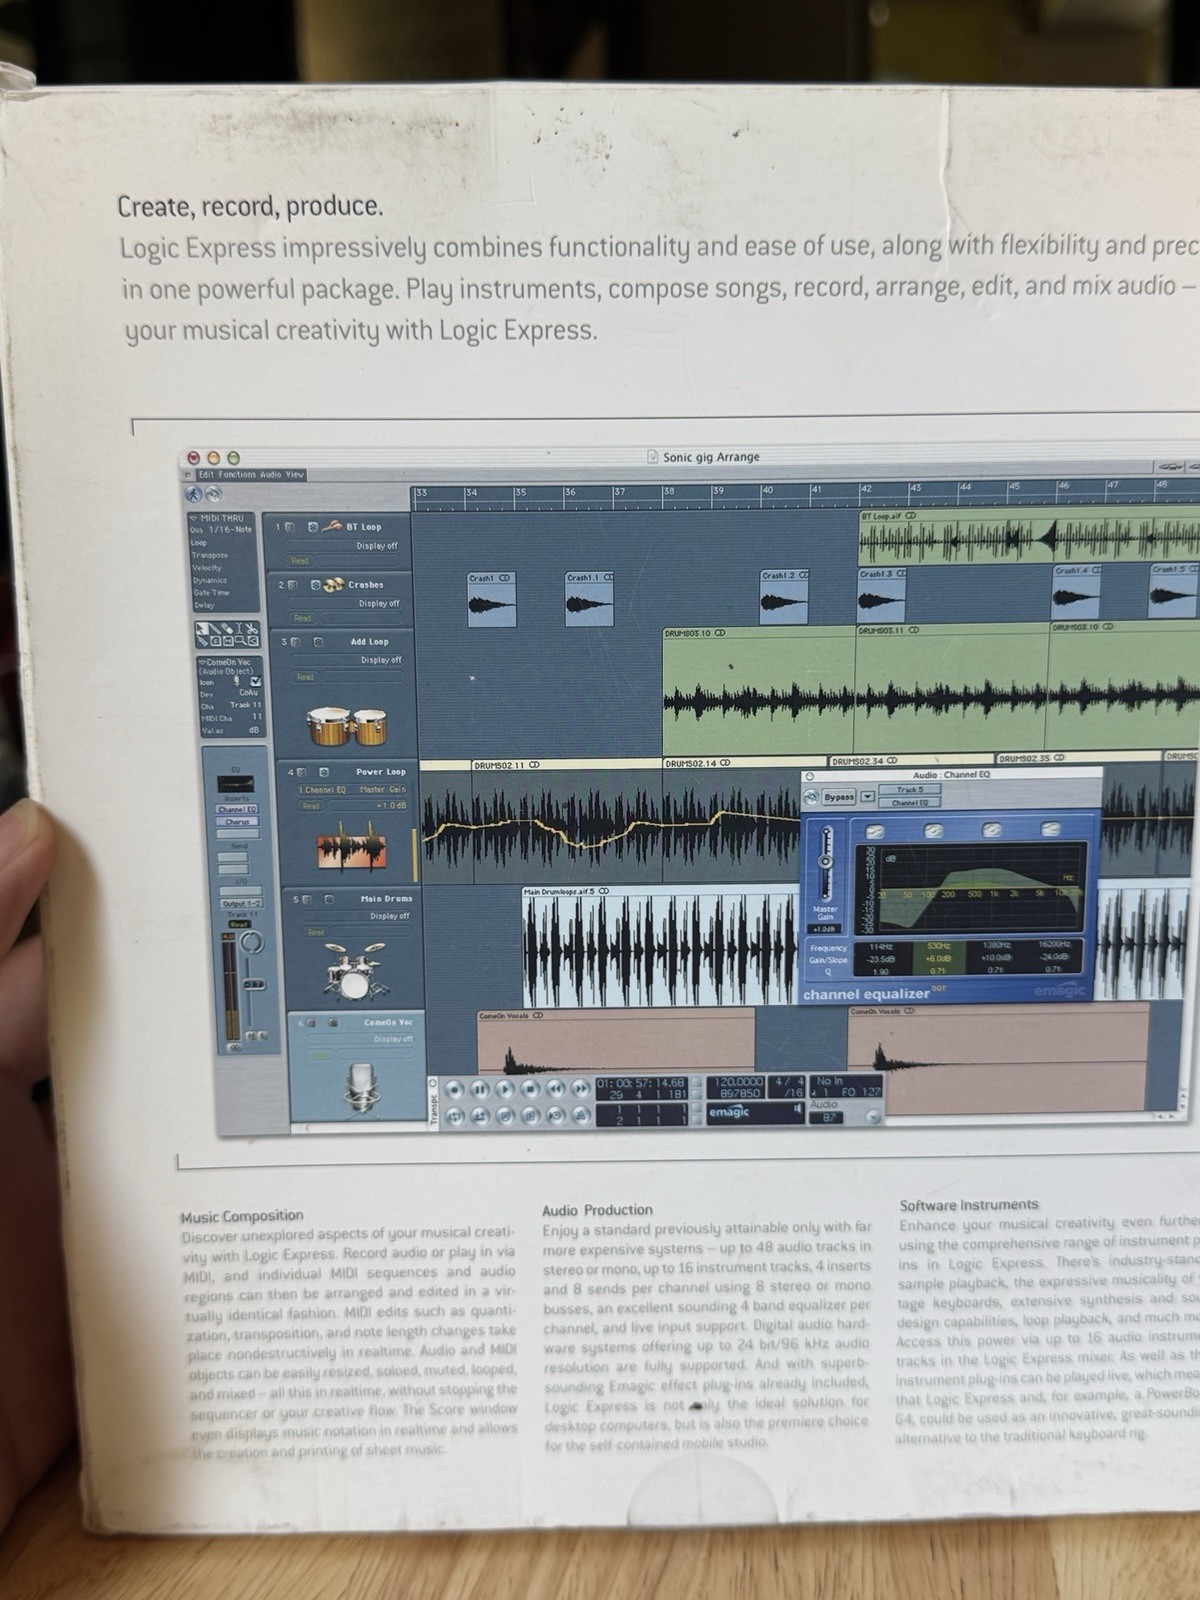1200x1600 pixels.
Task: Open BT Loop Display off automation menu
Action: [x=343, y=546]
